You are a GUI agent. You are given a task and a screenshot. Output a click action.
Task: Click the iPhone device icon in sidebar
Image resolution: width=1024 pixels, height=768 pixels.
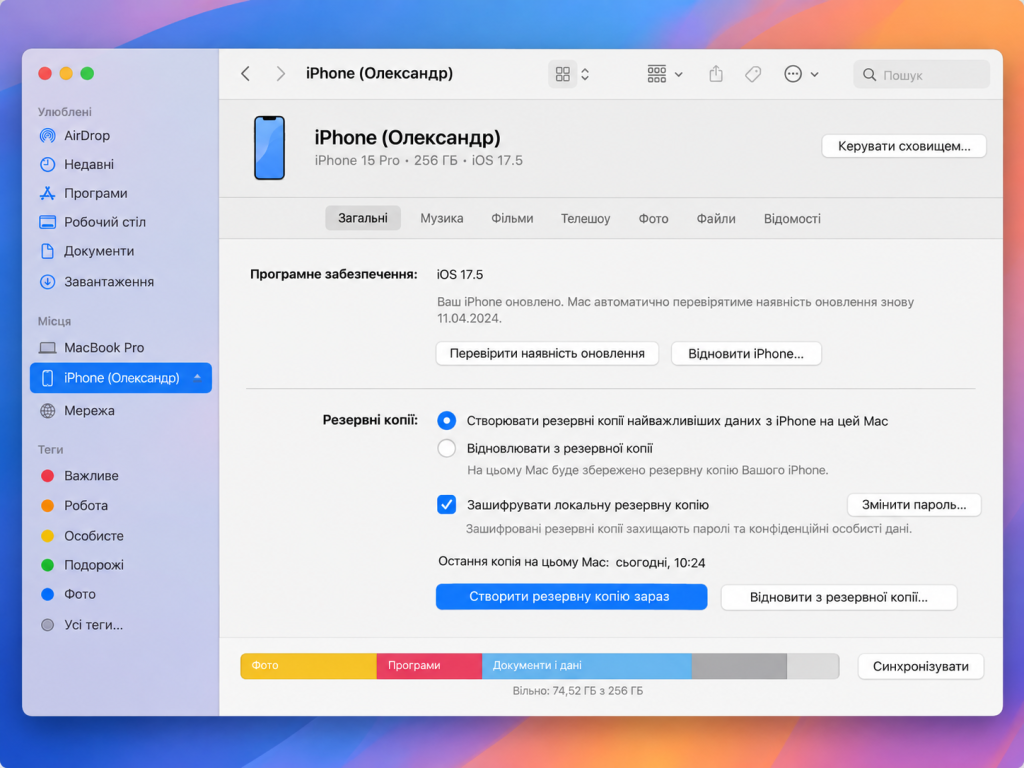pyautogui.click(x=48, y=378)
